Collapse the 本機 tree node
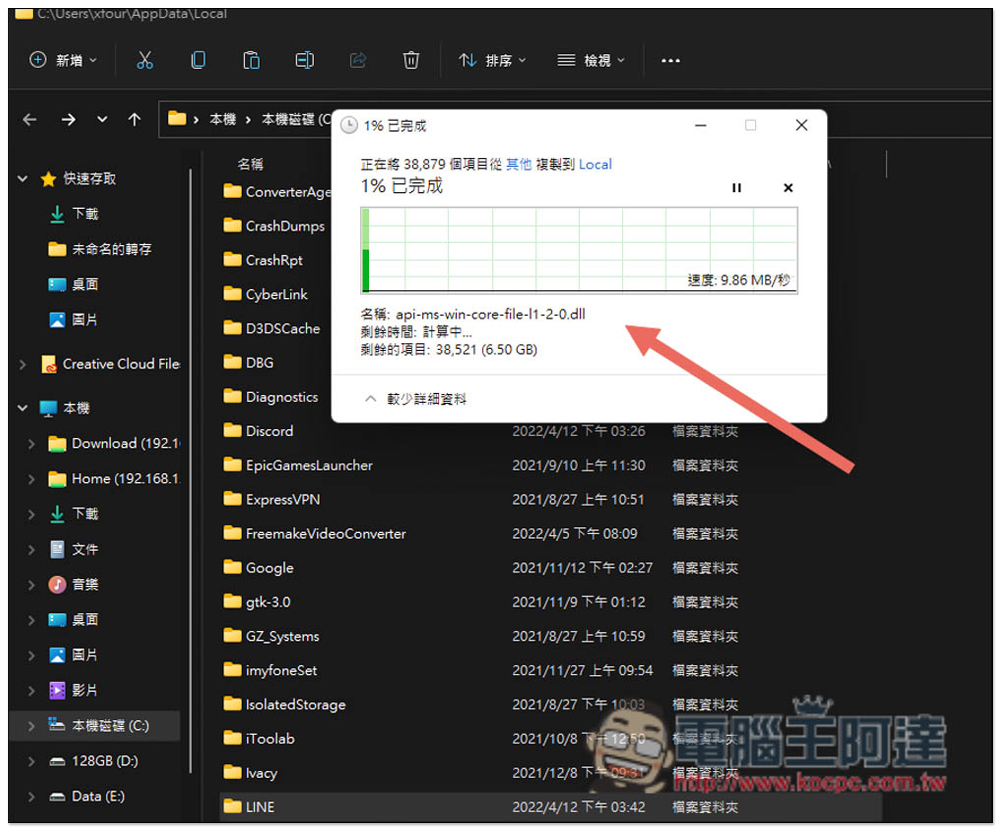The height and width of the screenshot is (832, 1000). 23,408
